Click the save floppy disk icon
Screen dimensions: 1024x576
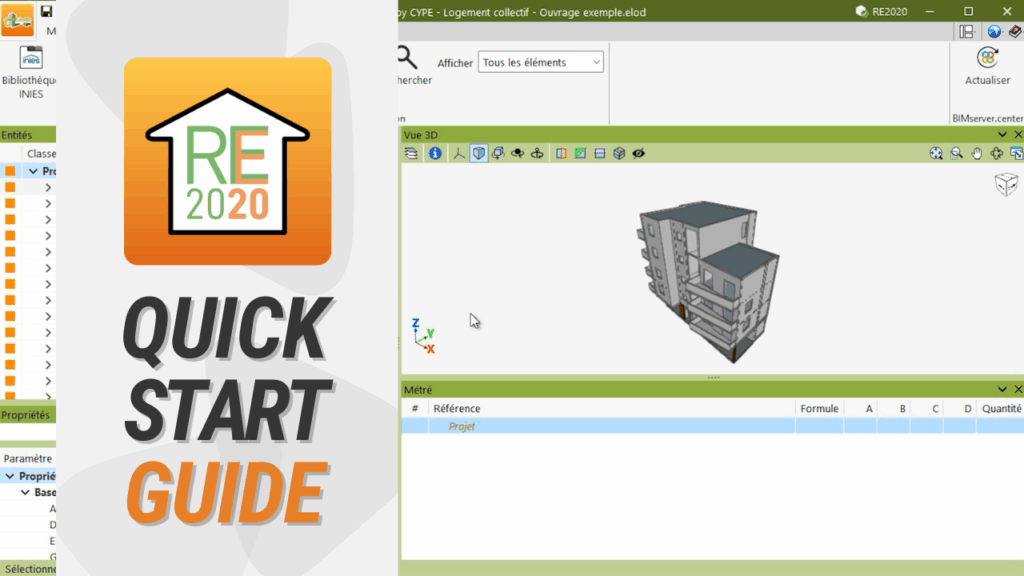coord(46,11)
